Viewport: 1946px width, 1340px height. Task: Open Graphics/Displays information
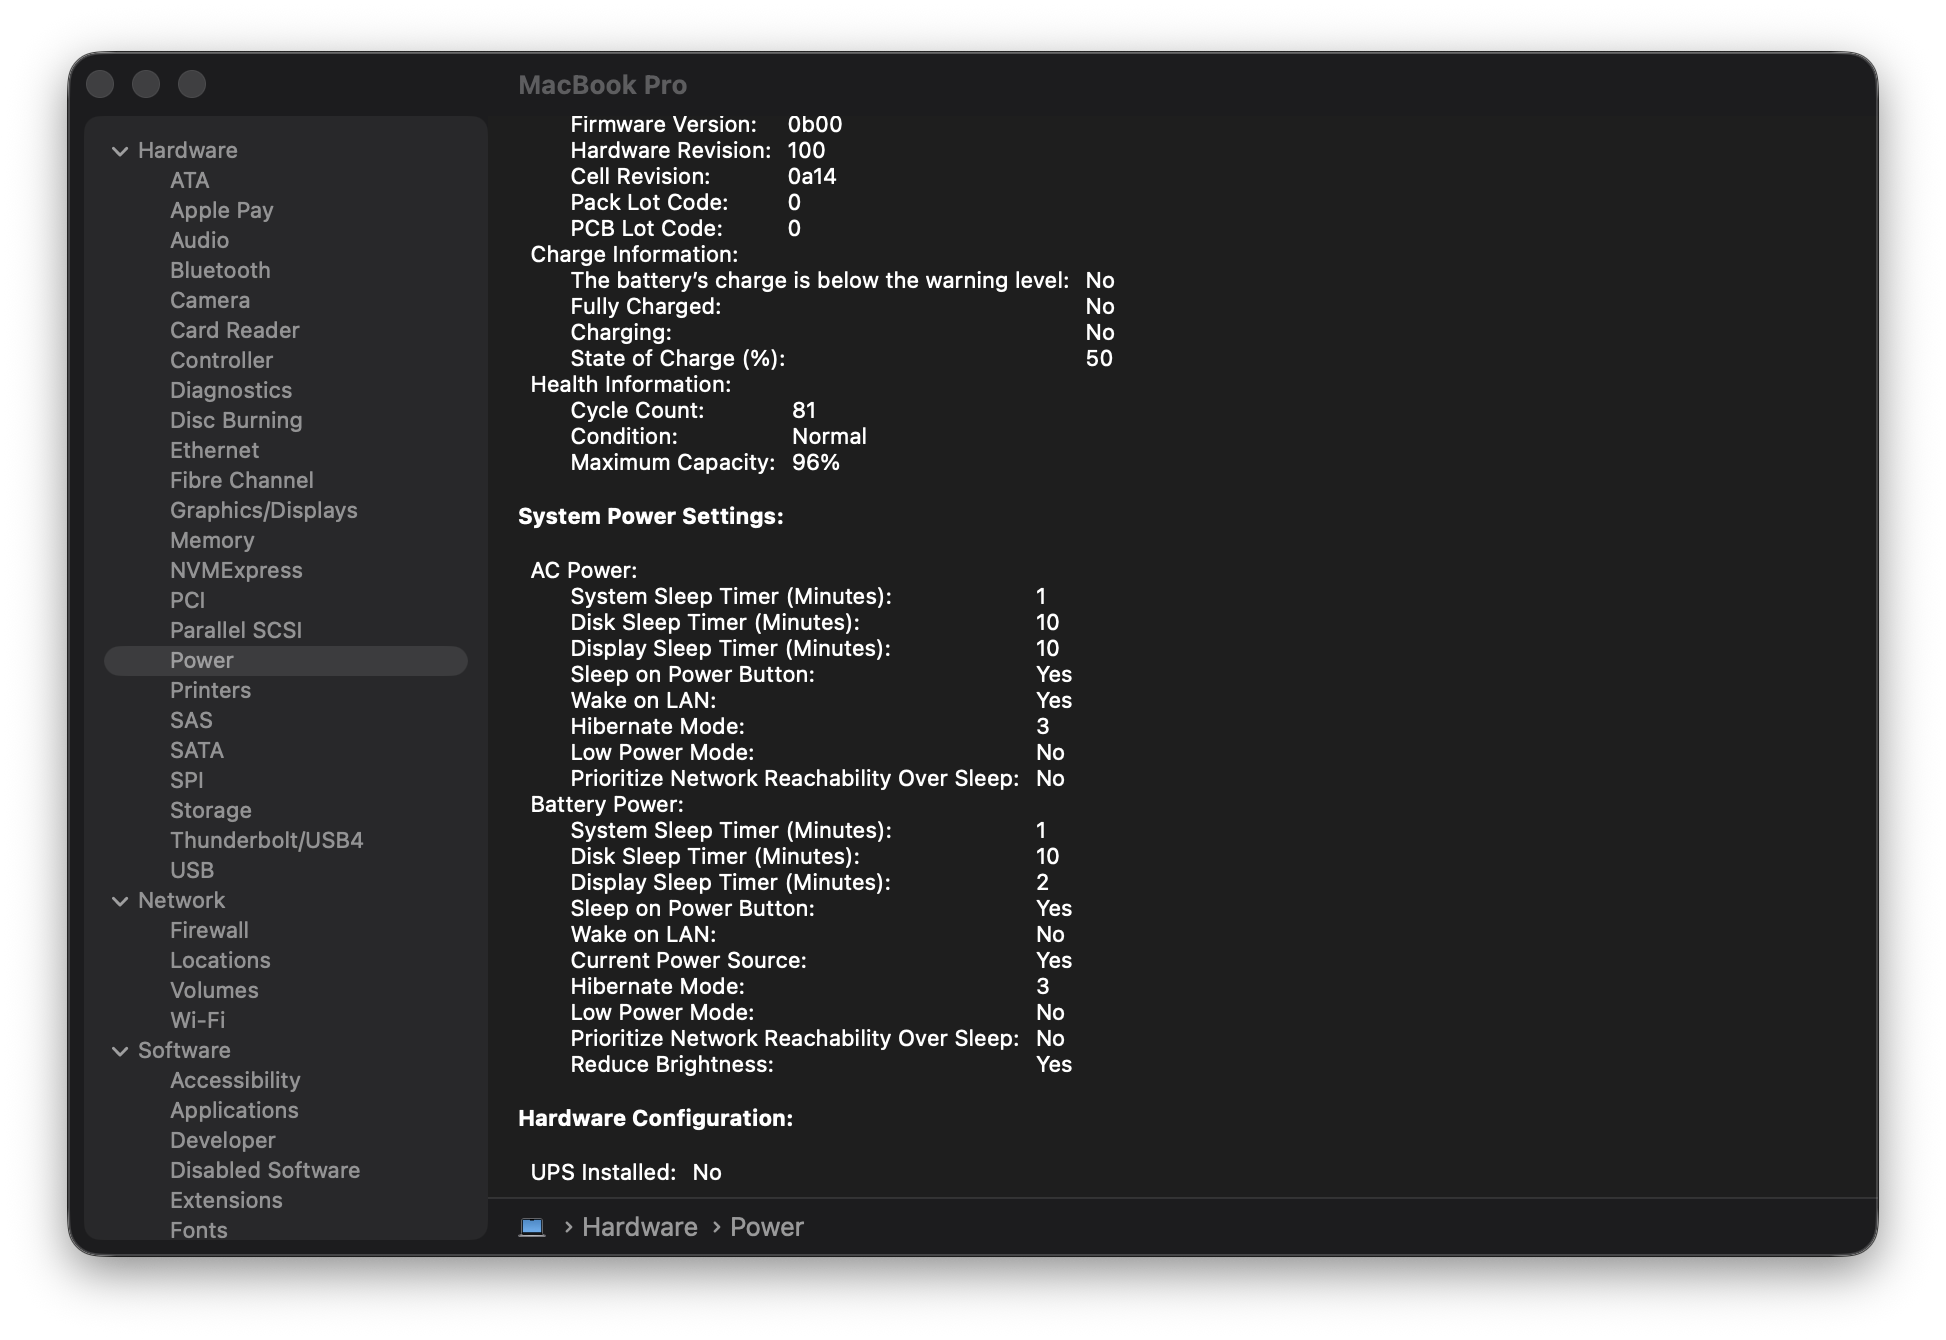[264, 510]
